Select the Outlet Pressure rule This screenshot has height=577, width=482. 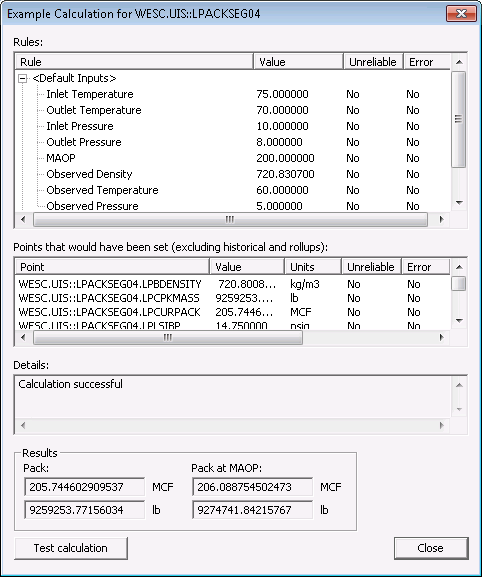[84, 142]
